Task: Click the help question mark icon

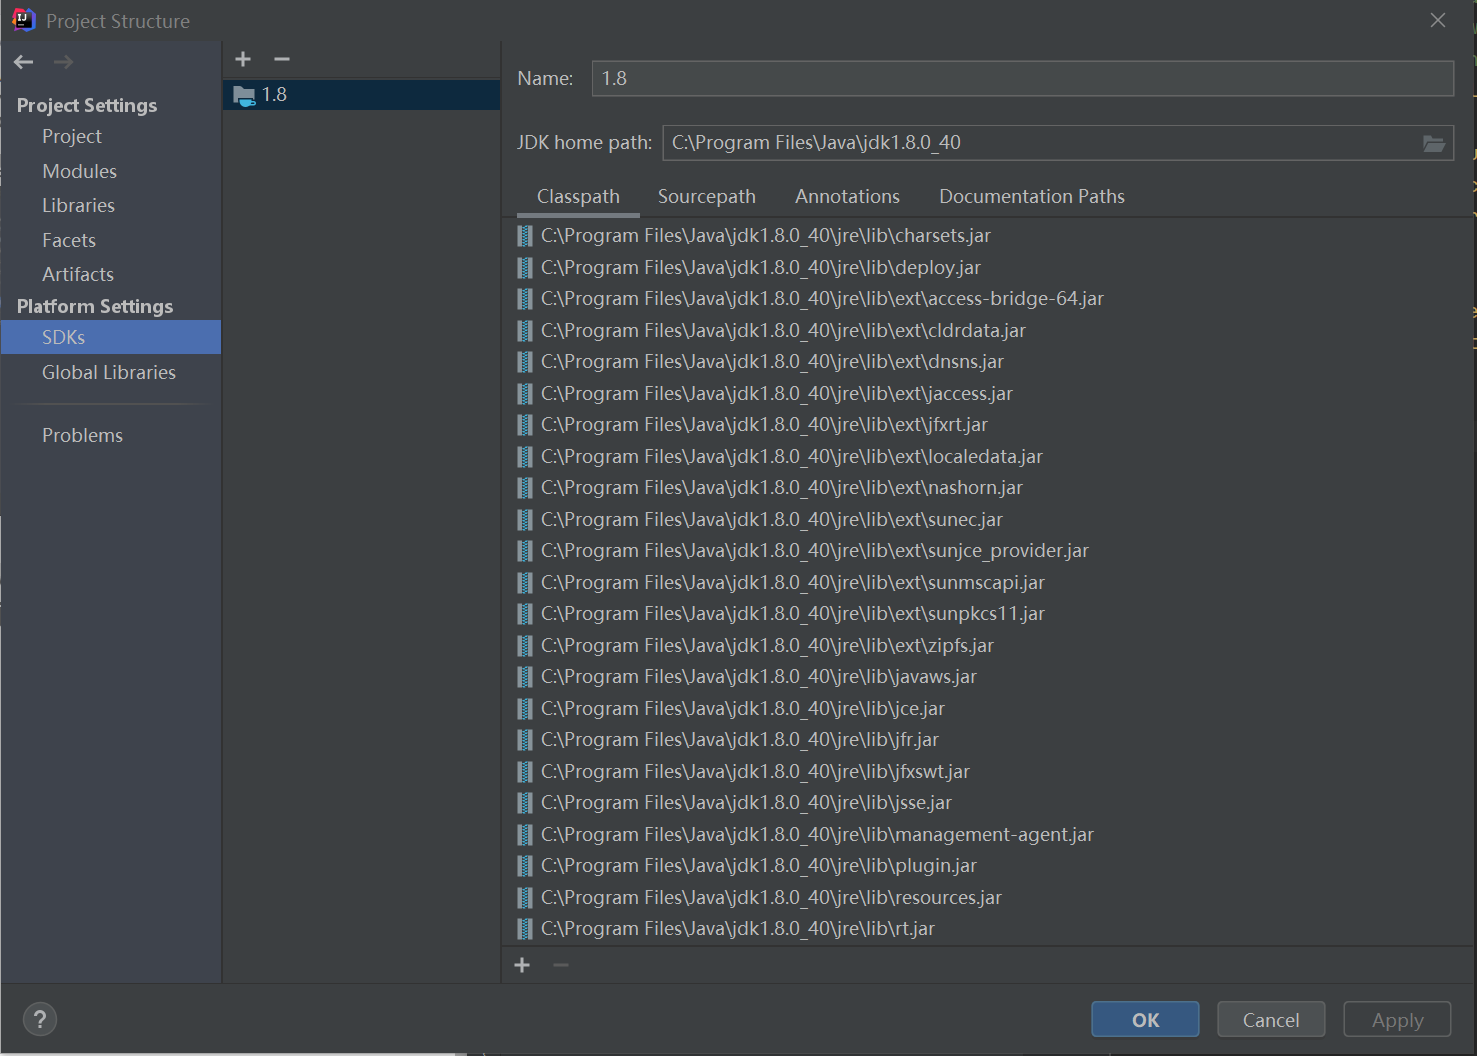Action: coord(39,1019)
